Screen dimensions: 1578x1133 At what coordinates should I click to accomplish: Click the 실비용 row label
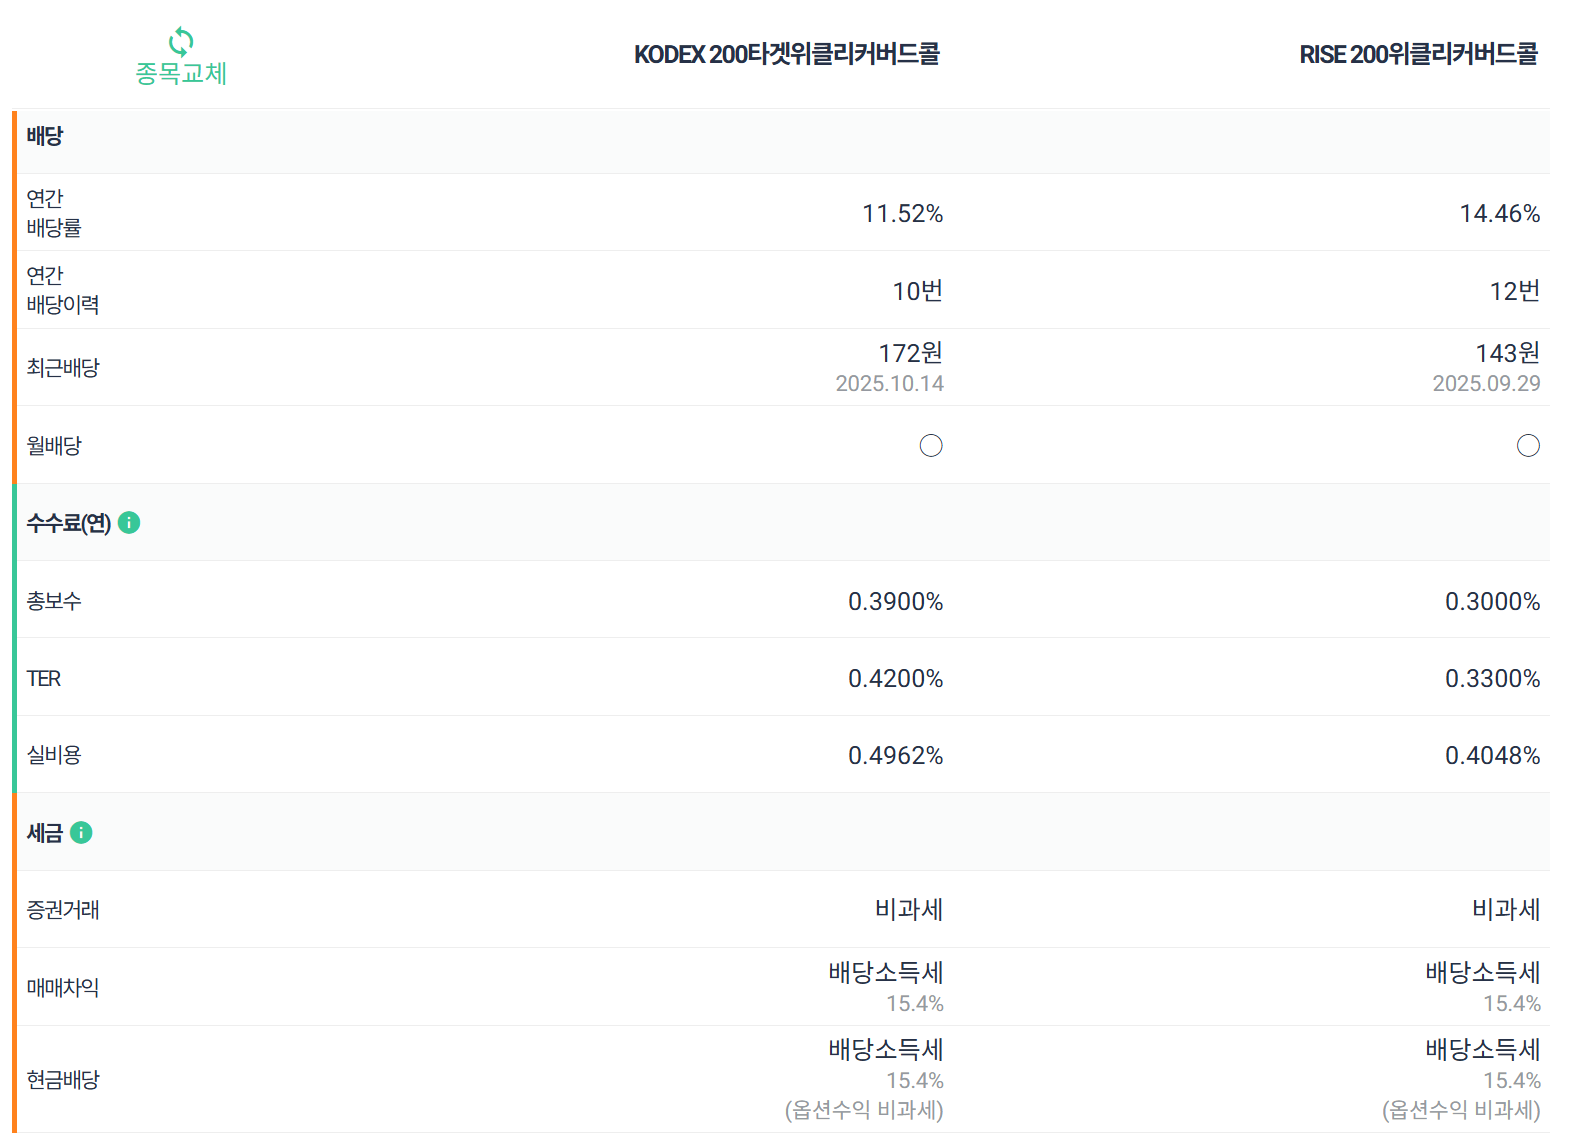pos(54,755)
